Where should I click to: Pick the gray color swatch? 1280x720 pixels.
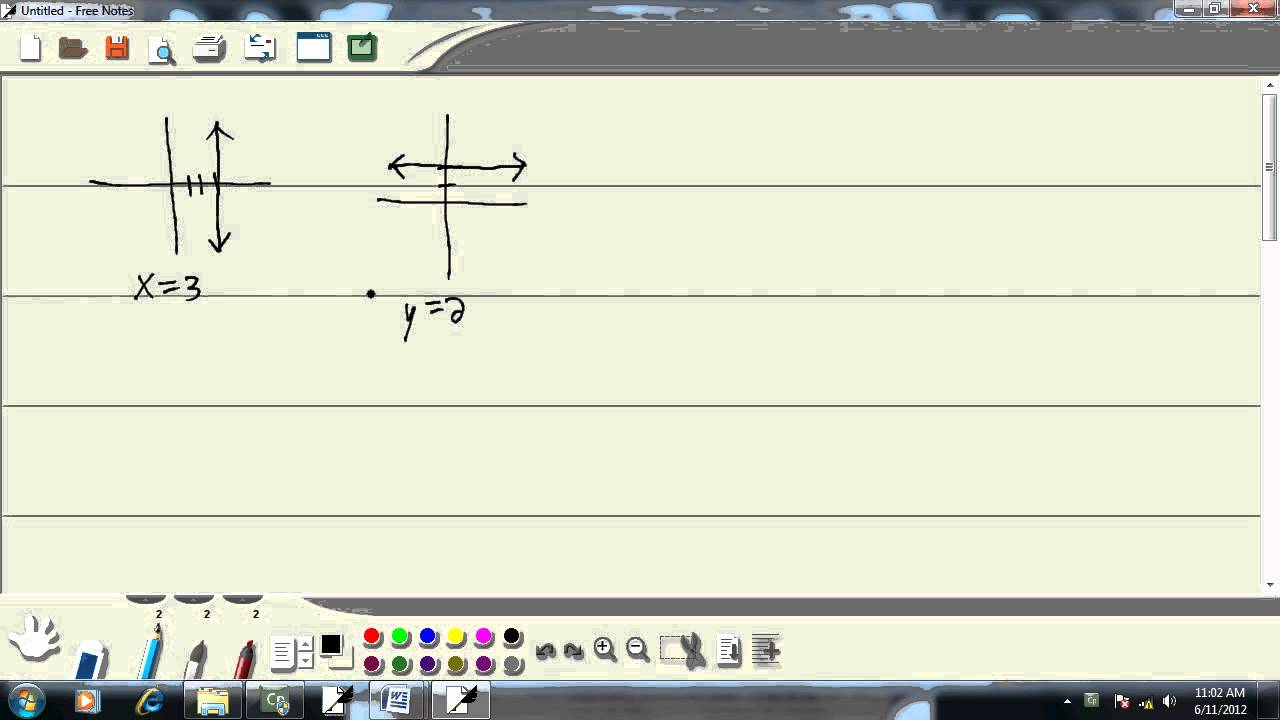[512, 664]
